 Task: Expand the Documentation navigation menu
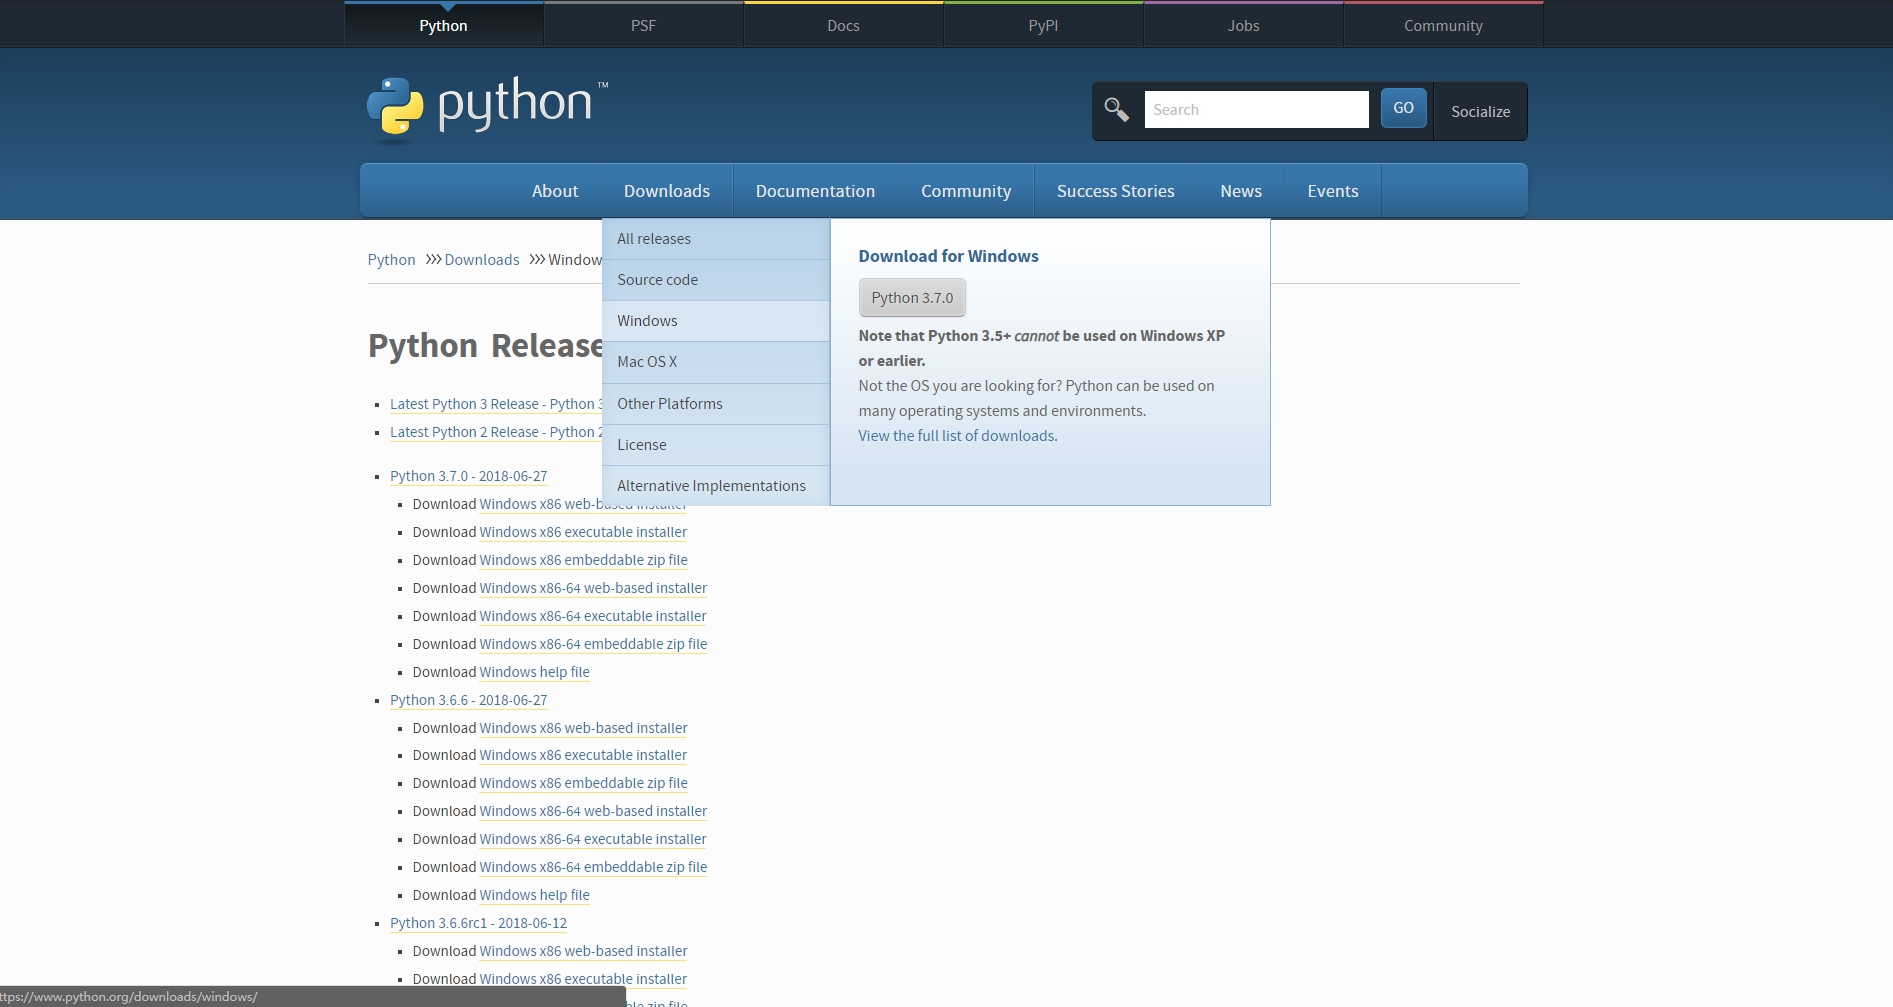(x=815, y=191)
